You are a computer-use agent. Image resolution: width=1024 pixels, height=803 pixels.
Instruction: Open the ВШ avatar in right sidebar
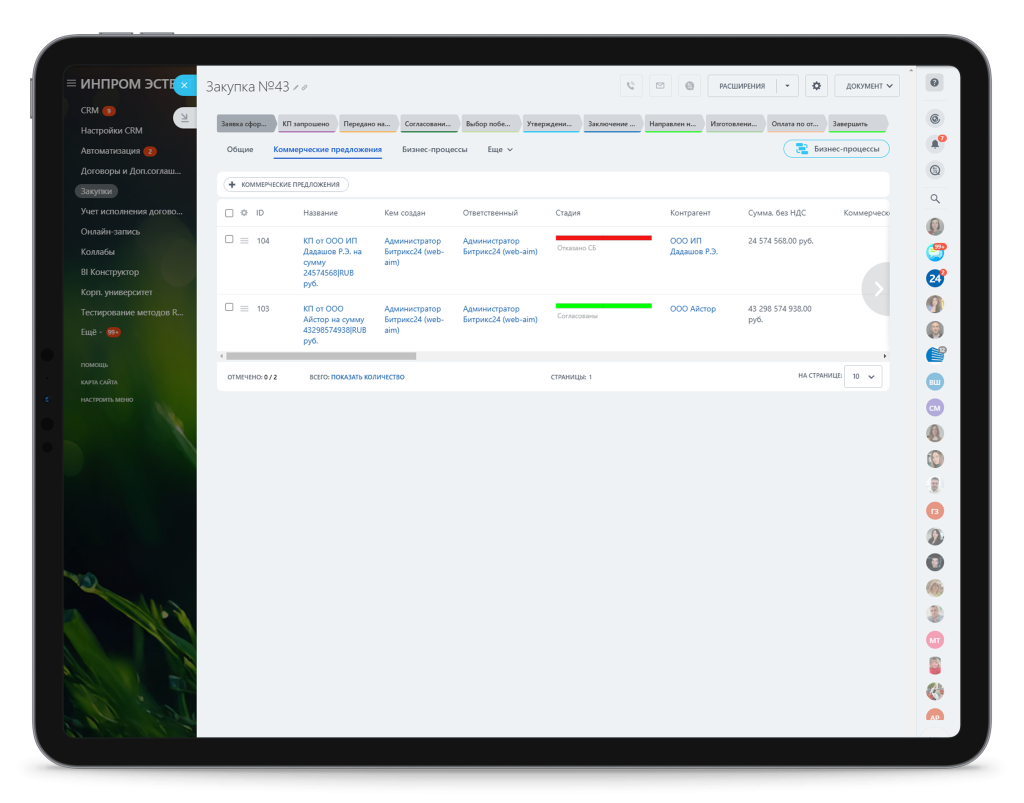point(935,382)
